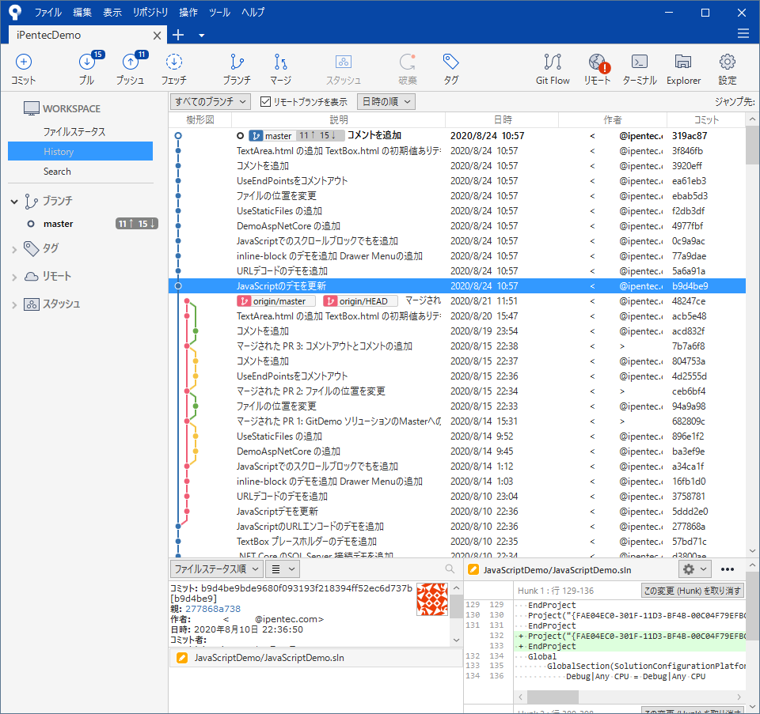Select commit 319ac87 コメントを追加
The height and width of the screenshot is (714, 760).
tap(457, 136)
